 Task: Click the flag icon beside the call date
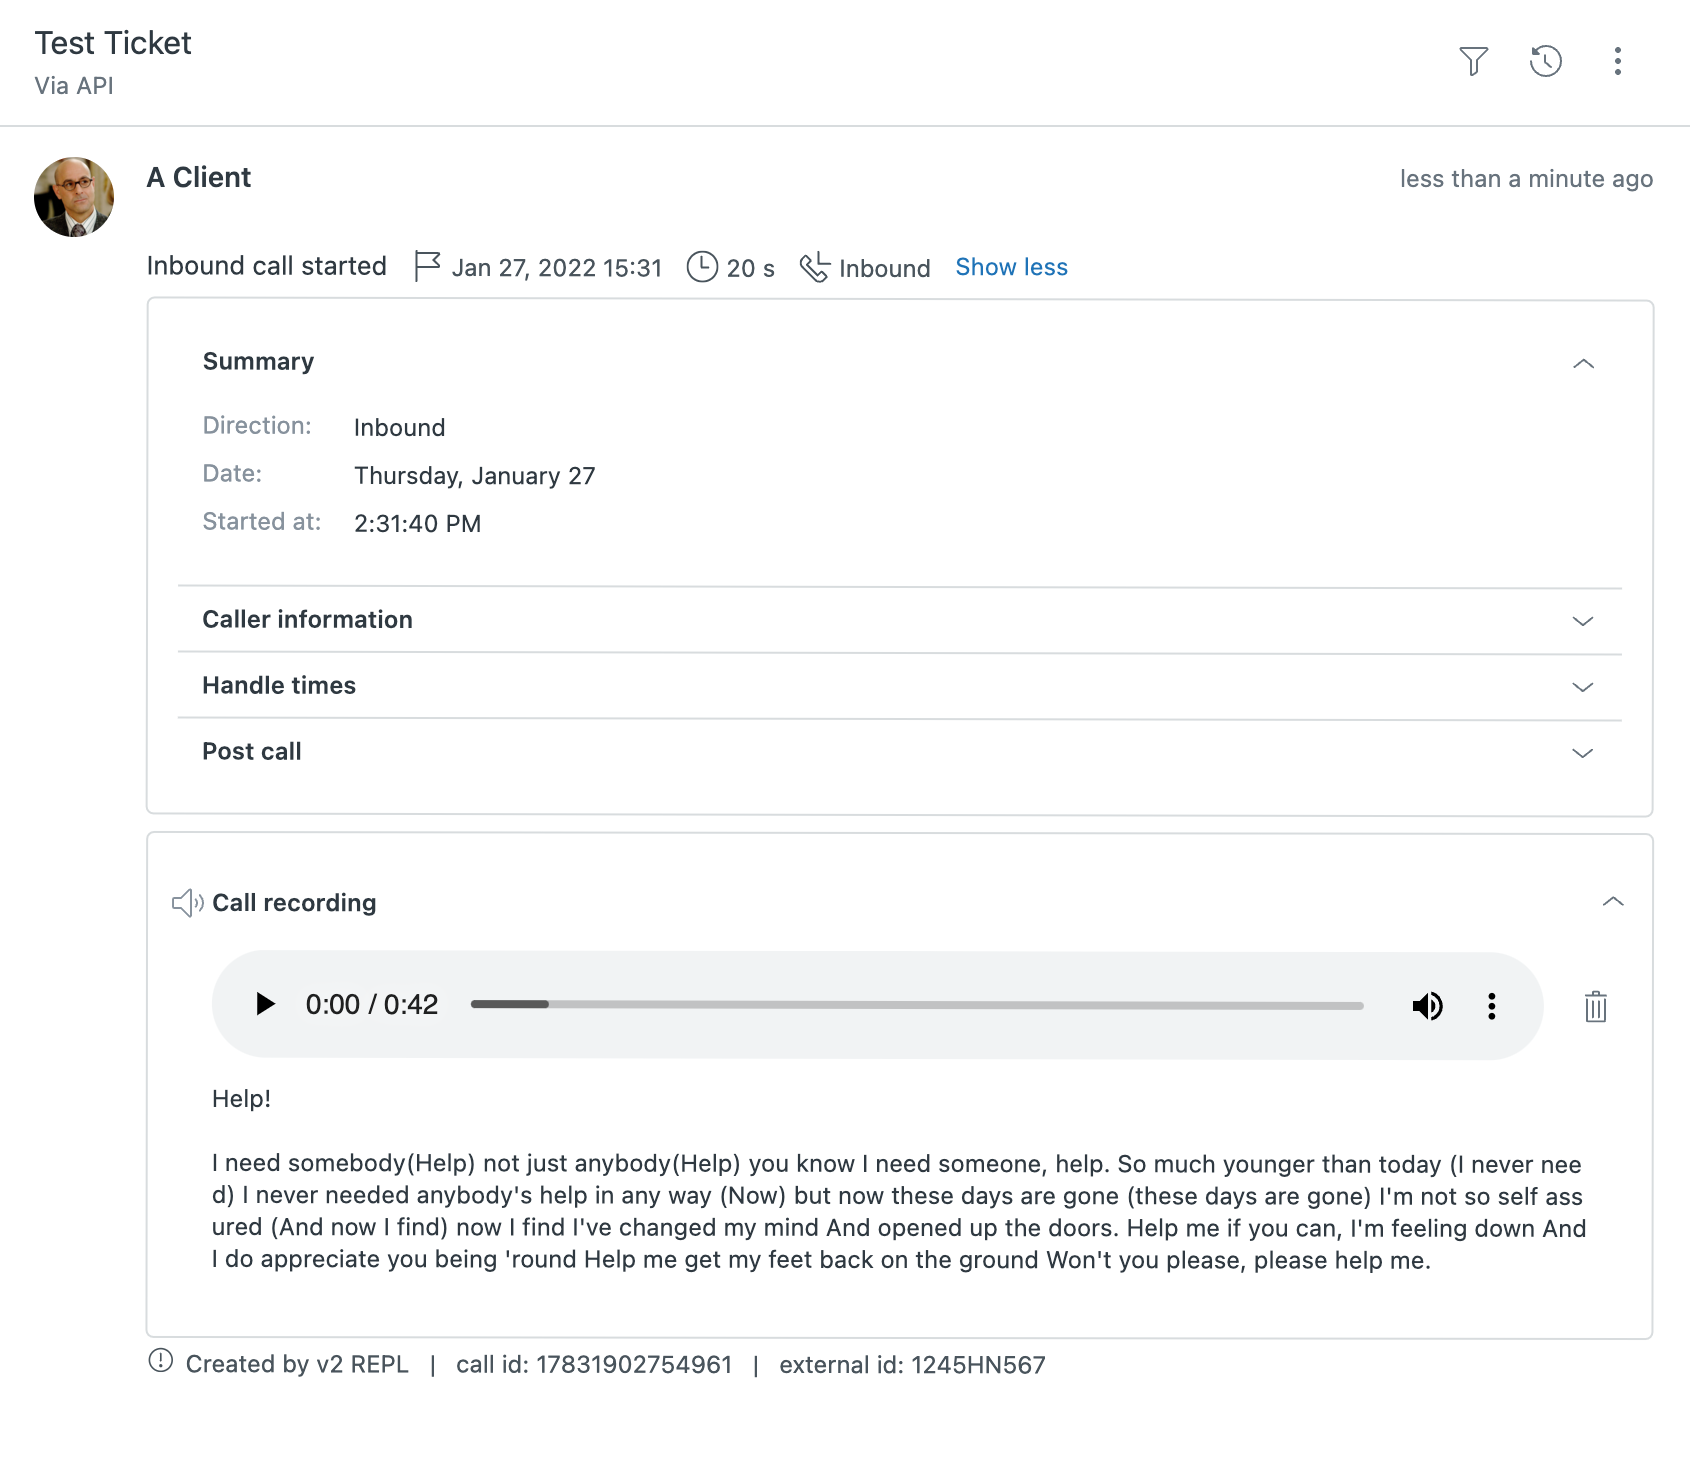(427, 267)
